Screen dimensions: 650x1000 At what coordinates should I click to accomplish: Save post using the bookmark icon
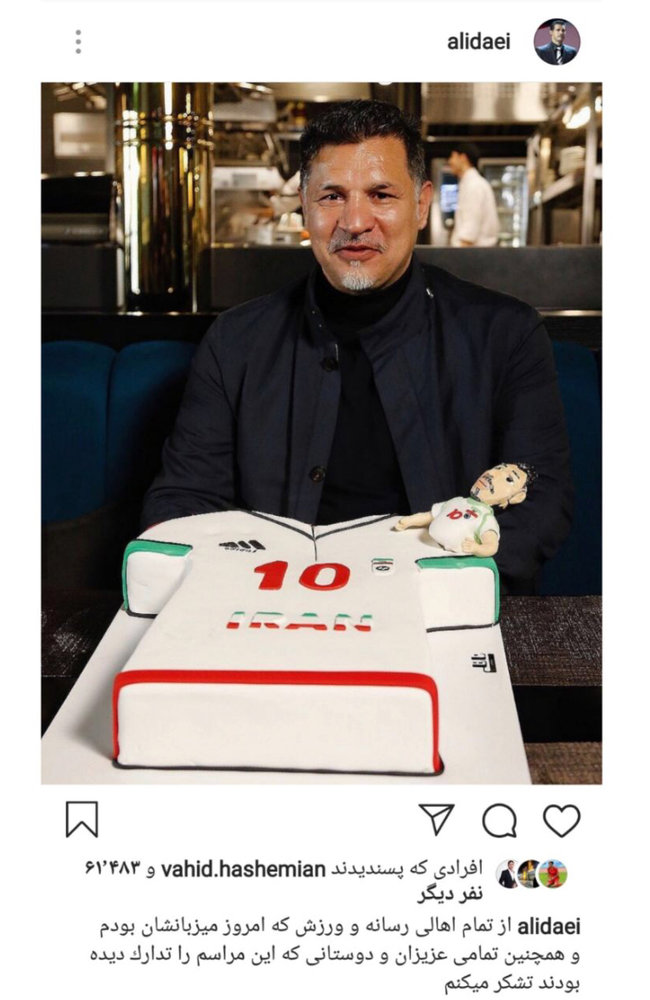pos(82,819)
